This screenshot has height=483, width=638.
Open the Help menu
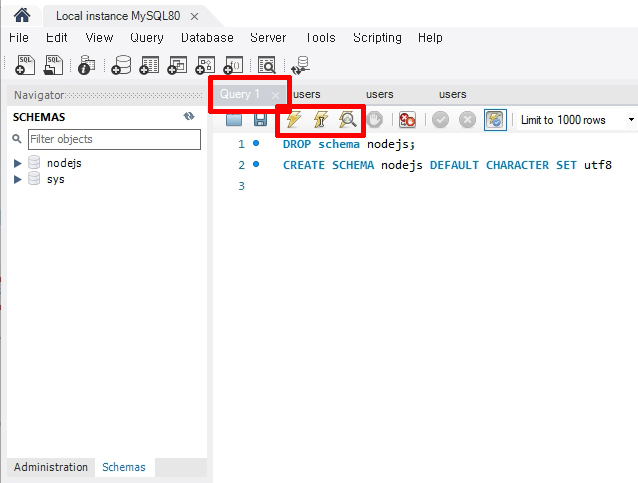point(430,37)
